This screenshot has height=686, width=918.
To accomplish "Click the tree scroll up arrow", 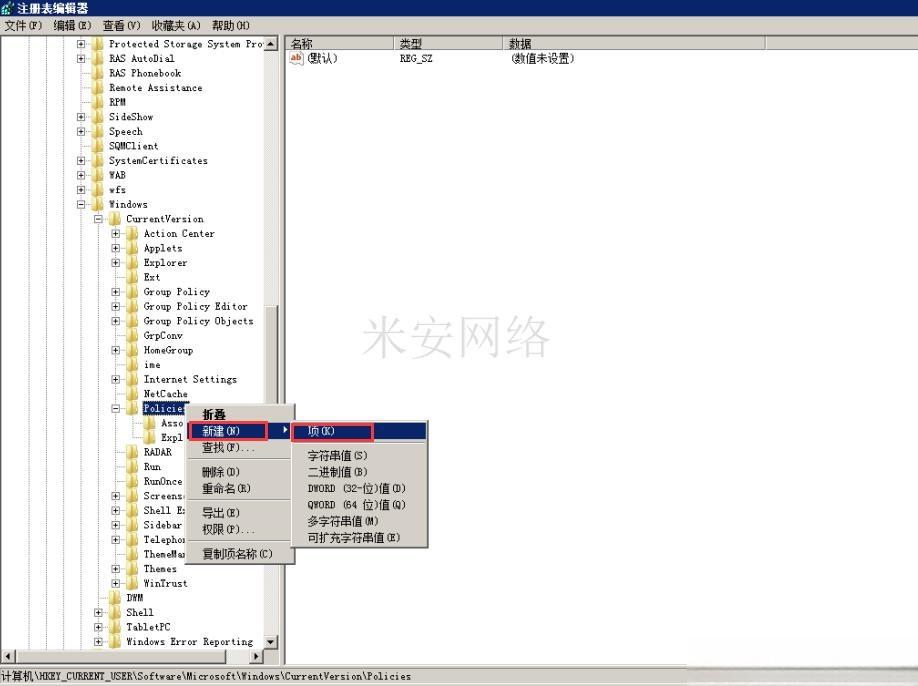I will (x=270, y=44).
